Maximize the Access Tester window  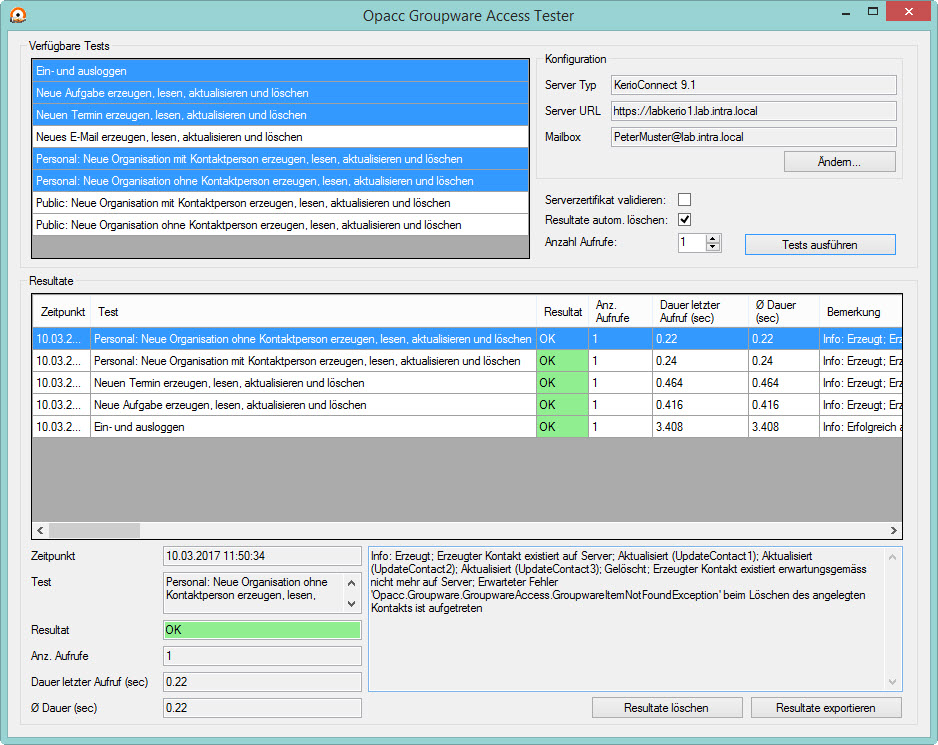873,12
